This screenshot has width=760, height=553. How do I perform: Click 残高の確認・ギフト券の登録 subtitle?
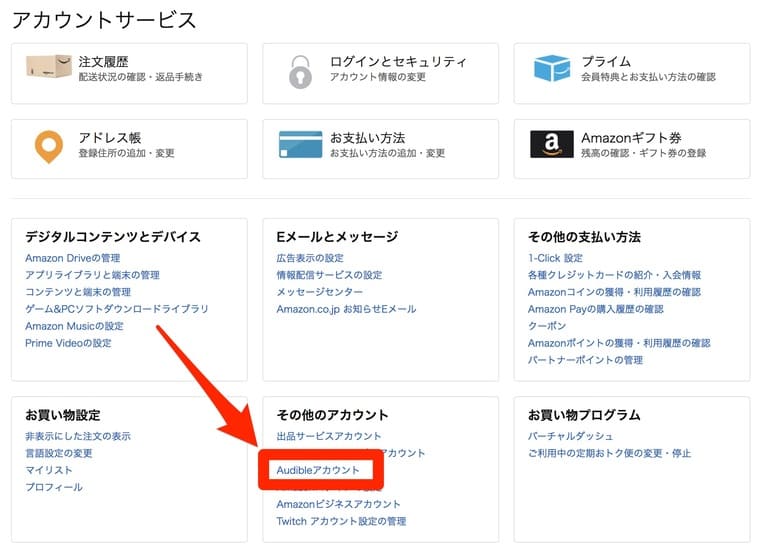coord(644,153)
